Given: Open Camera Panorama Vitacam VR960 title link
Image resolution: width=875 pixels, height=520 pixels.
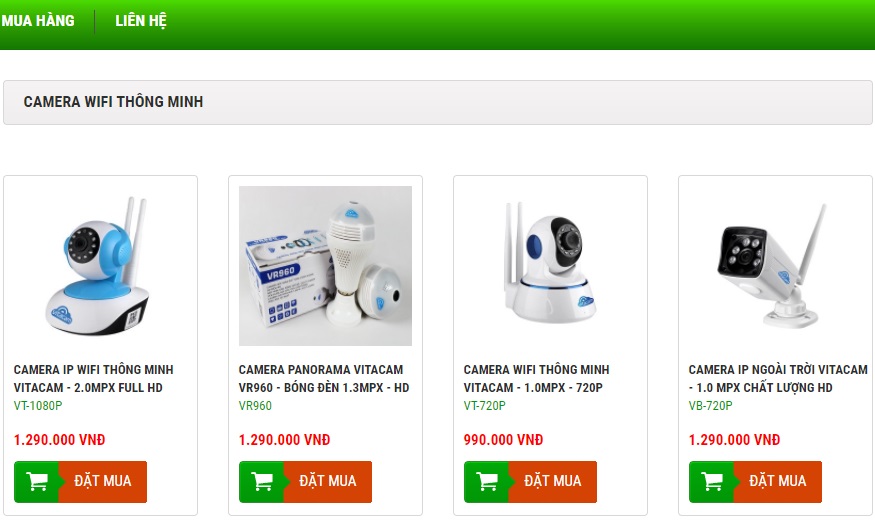Looking at the screenshot, I should (324, 378).
